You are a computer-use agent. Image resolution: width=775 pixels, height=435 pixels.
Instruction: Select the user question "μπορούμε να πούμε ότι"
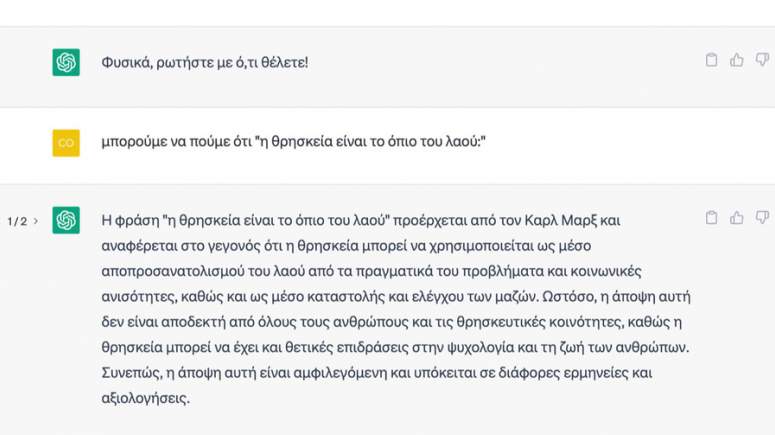point(294,142)
